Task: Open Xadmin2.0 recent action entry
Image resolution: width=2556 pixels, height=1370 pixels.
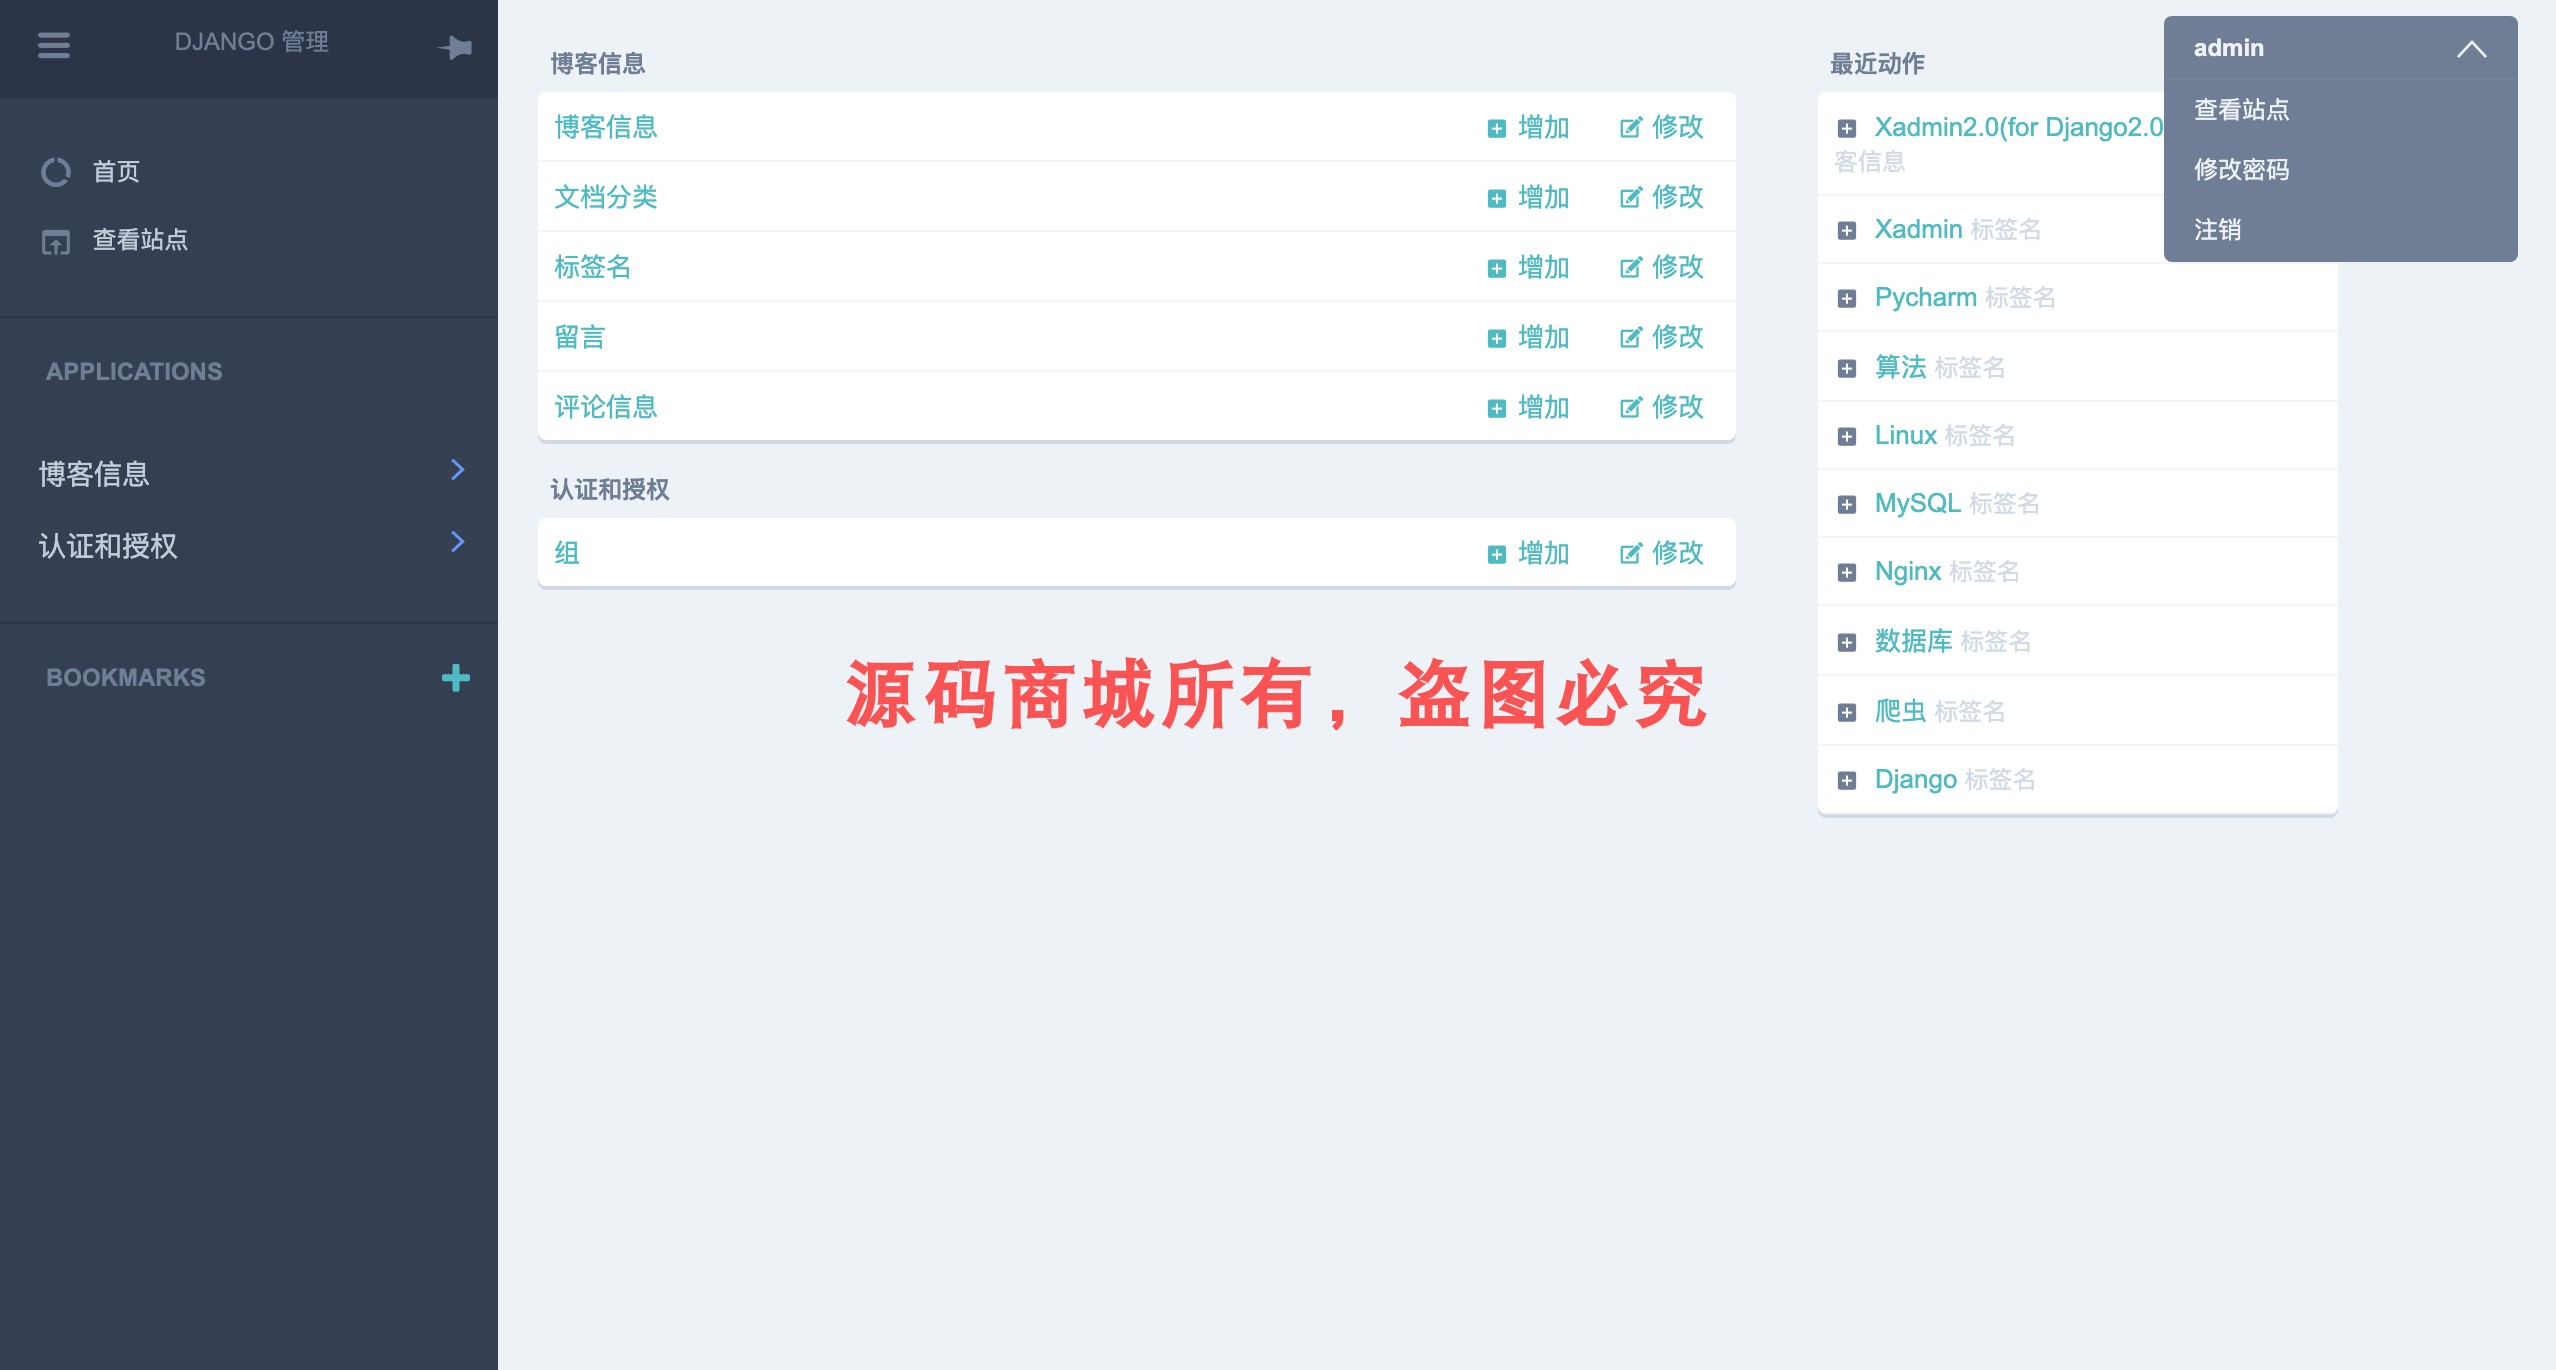Action: pyautogui.click(x=2017, y=127)
